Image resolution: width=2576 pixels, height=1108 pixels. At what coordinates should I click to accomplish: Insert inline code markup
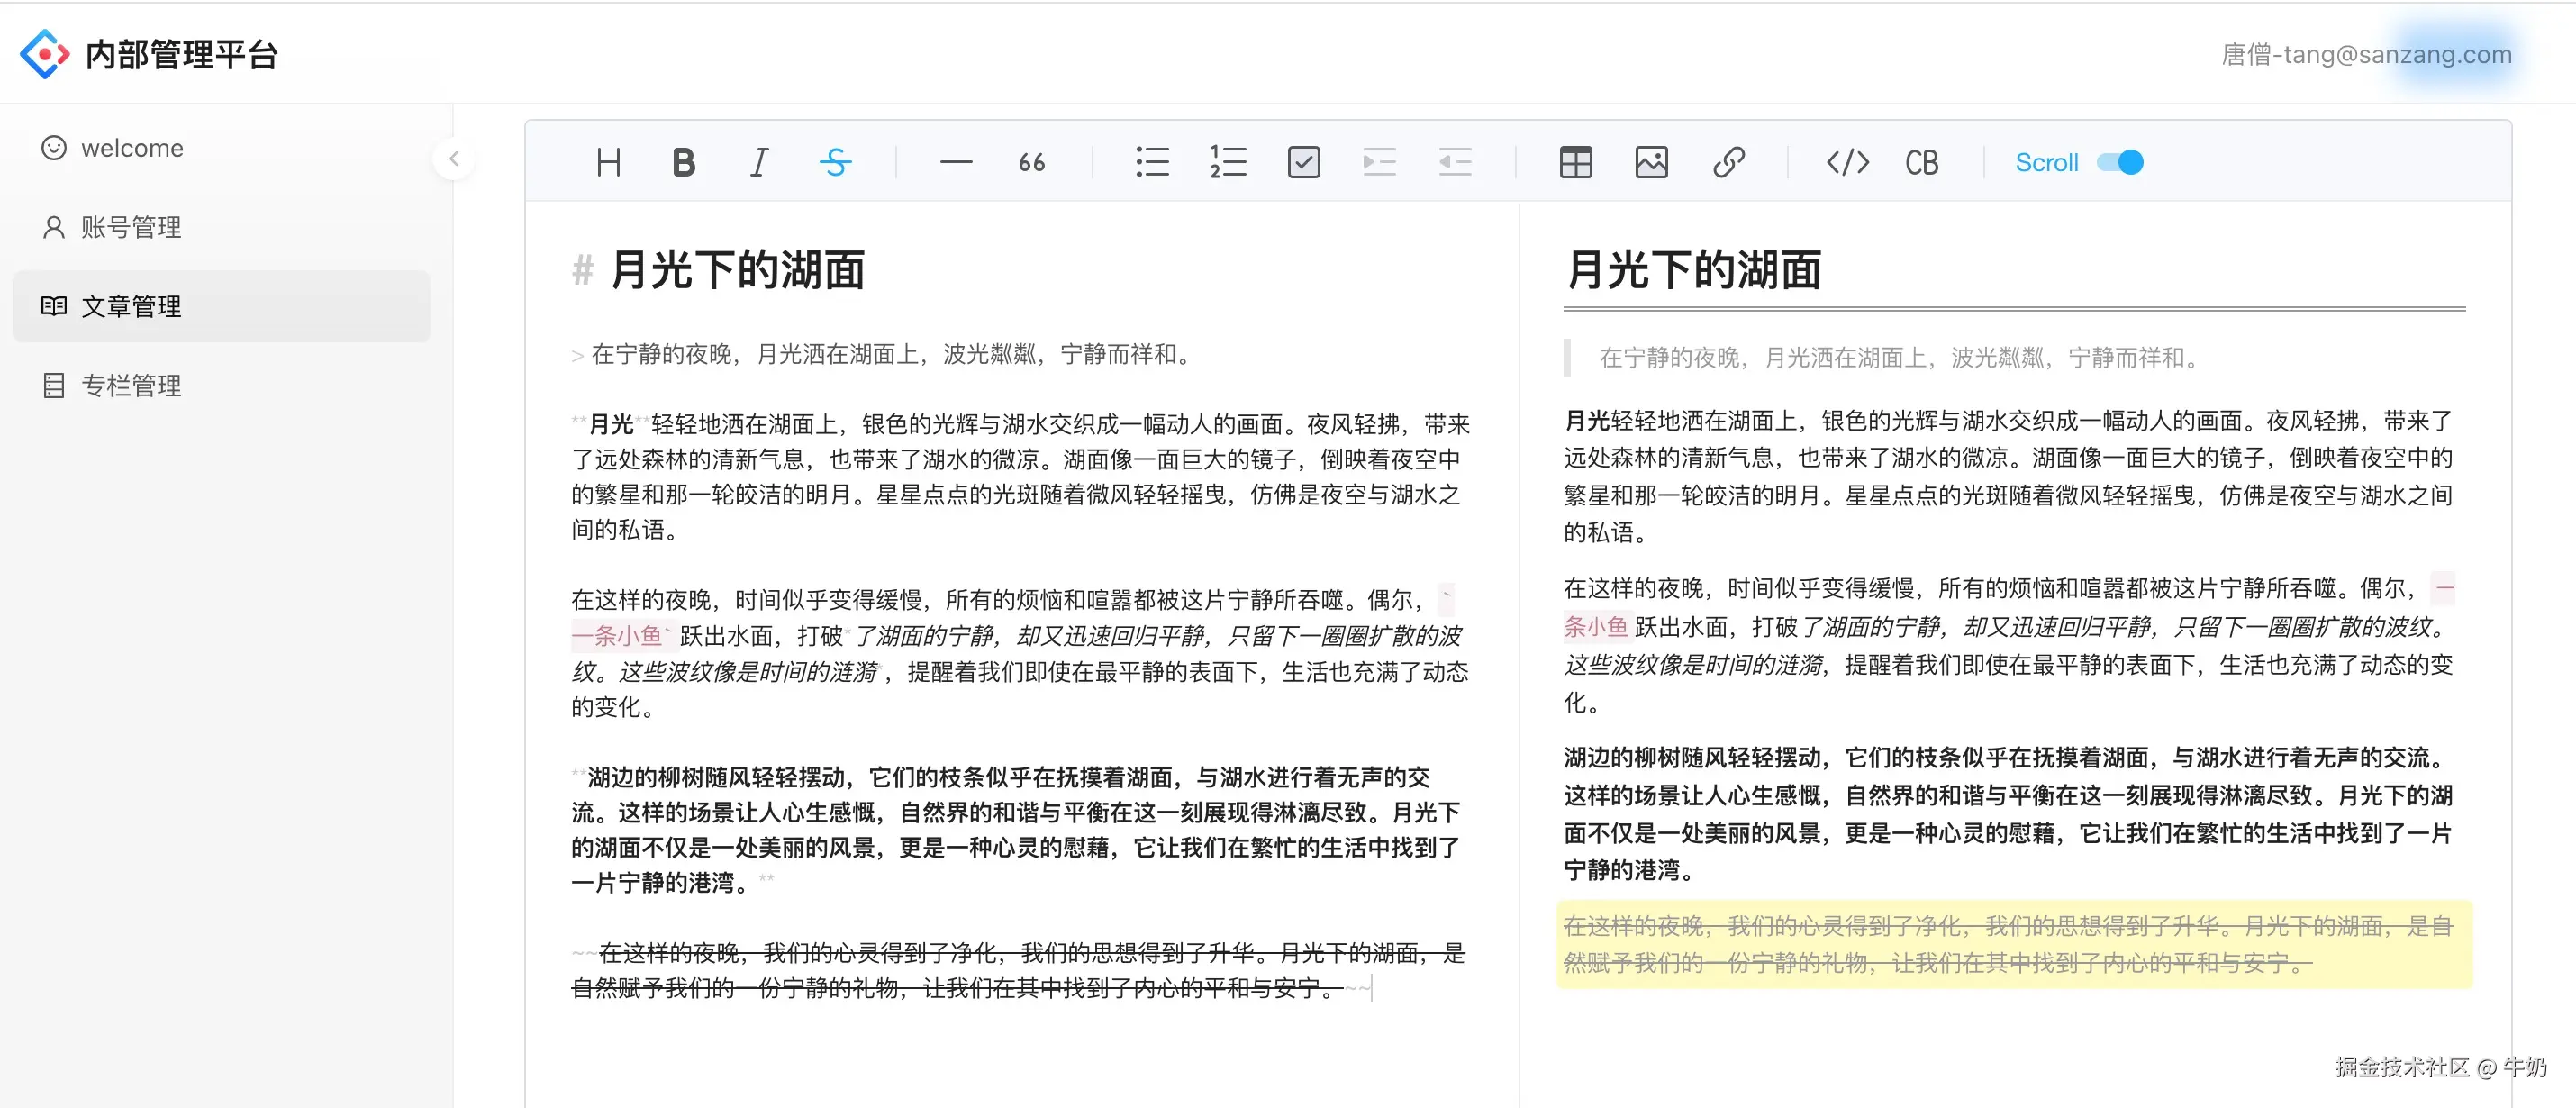[x=1846, y=162]
